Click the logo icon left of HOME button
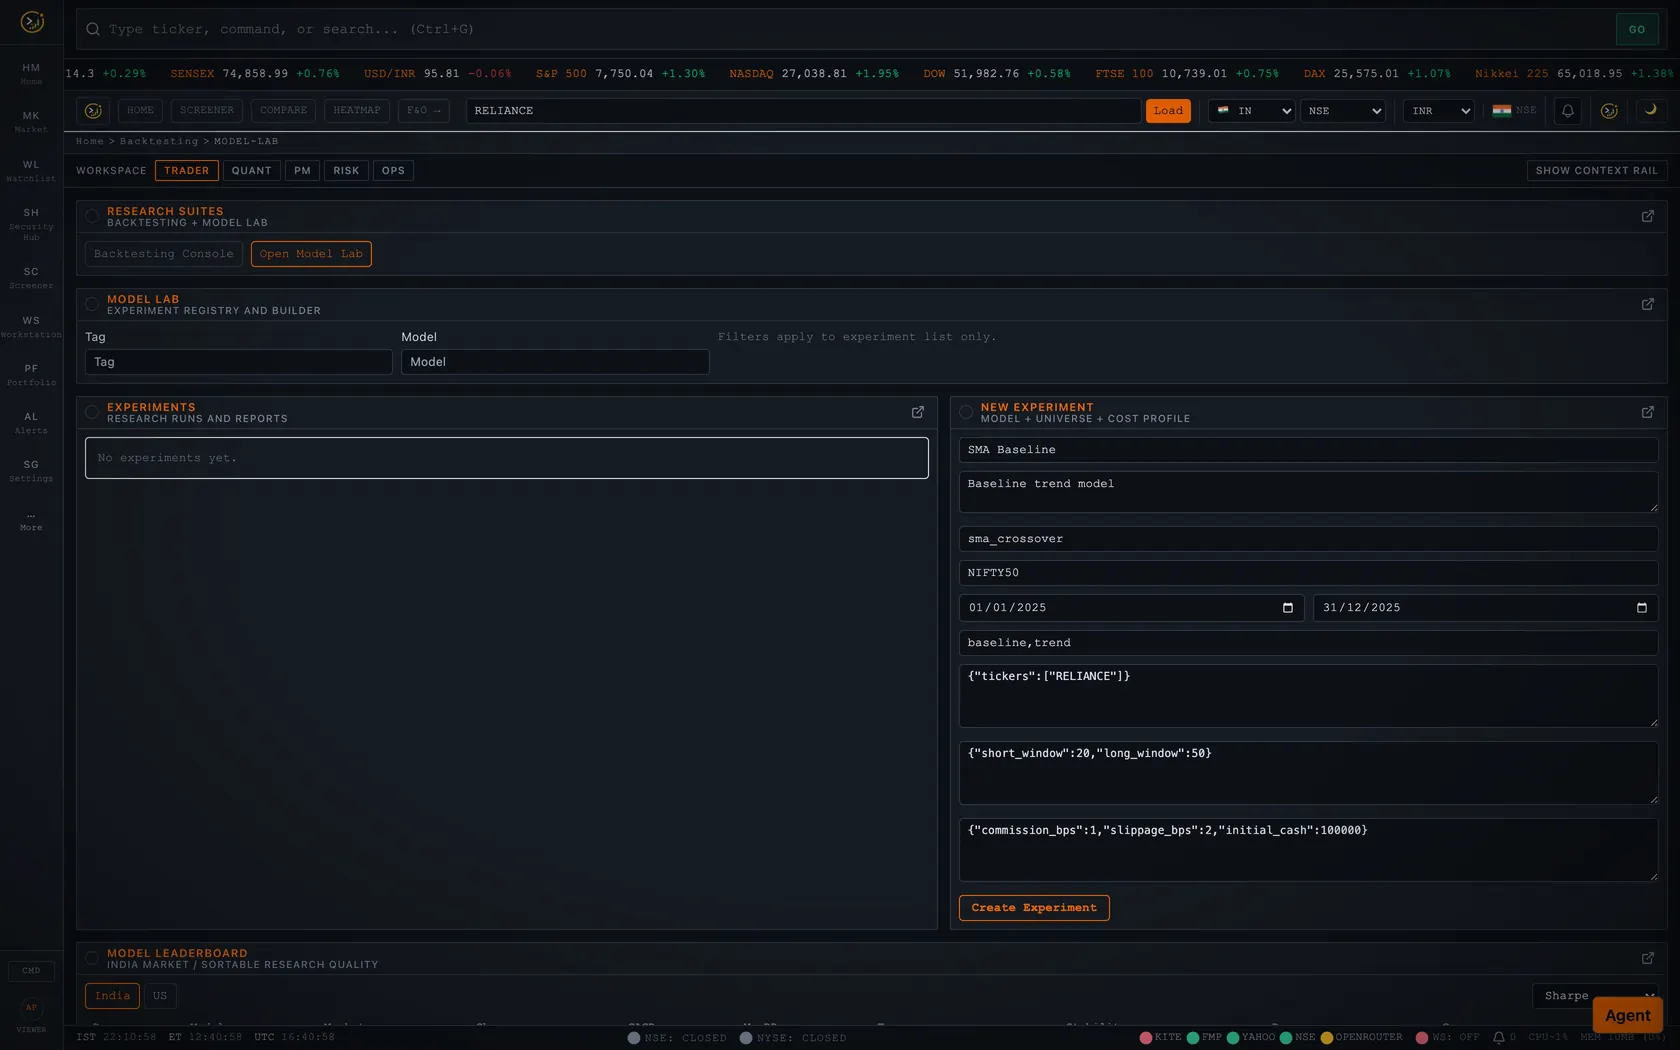1680x1050 pixels. pyautogui.click(x=93, y=111)
